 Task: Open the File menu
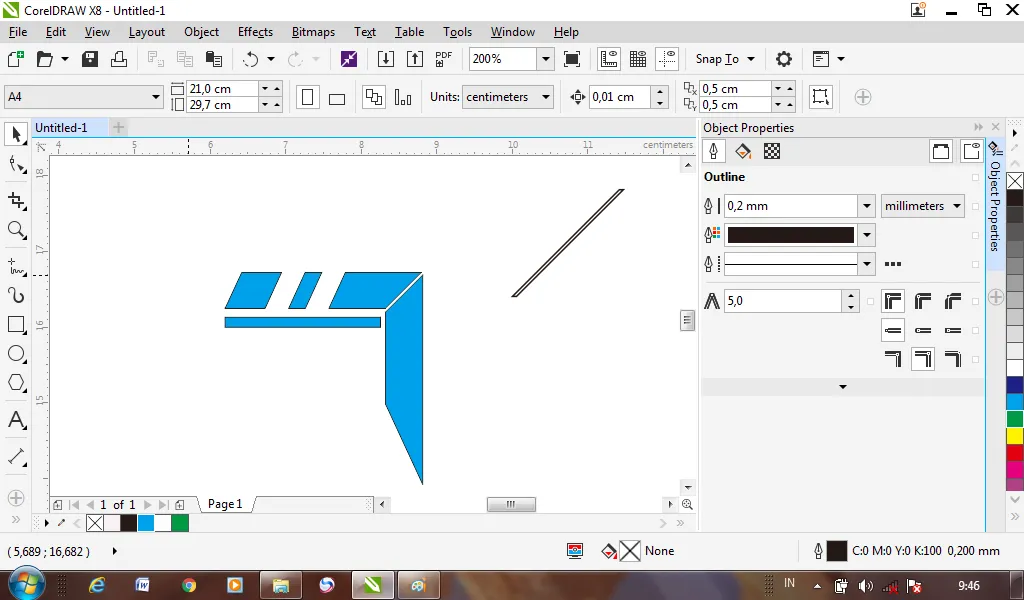[x=18, y=32]
